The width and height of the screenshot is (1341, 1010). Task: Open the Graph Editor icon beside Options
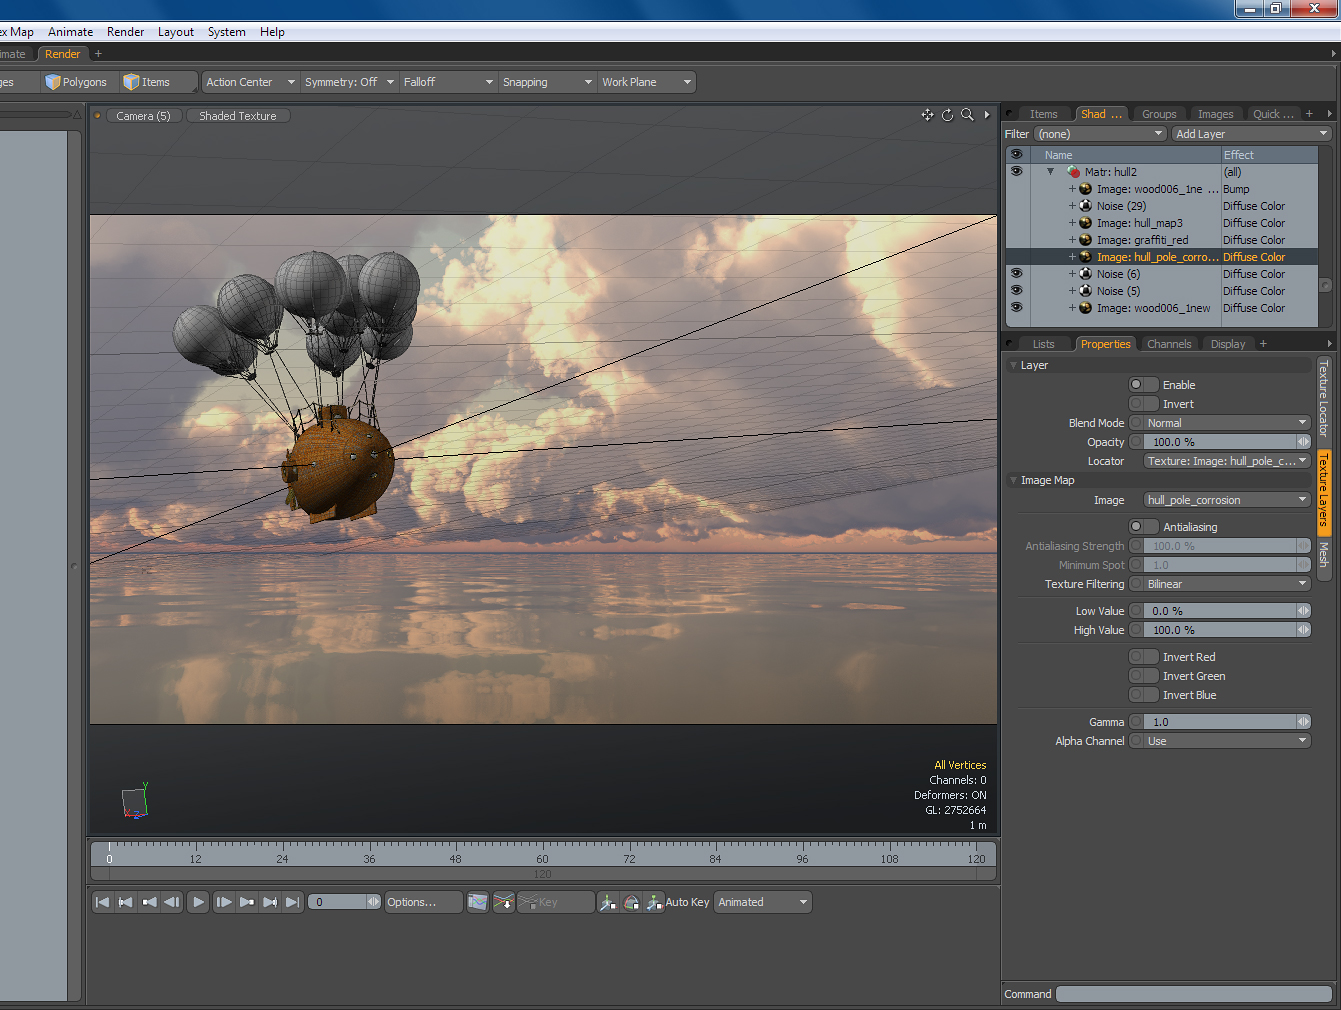(x=478, y=902)
